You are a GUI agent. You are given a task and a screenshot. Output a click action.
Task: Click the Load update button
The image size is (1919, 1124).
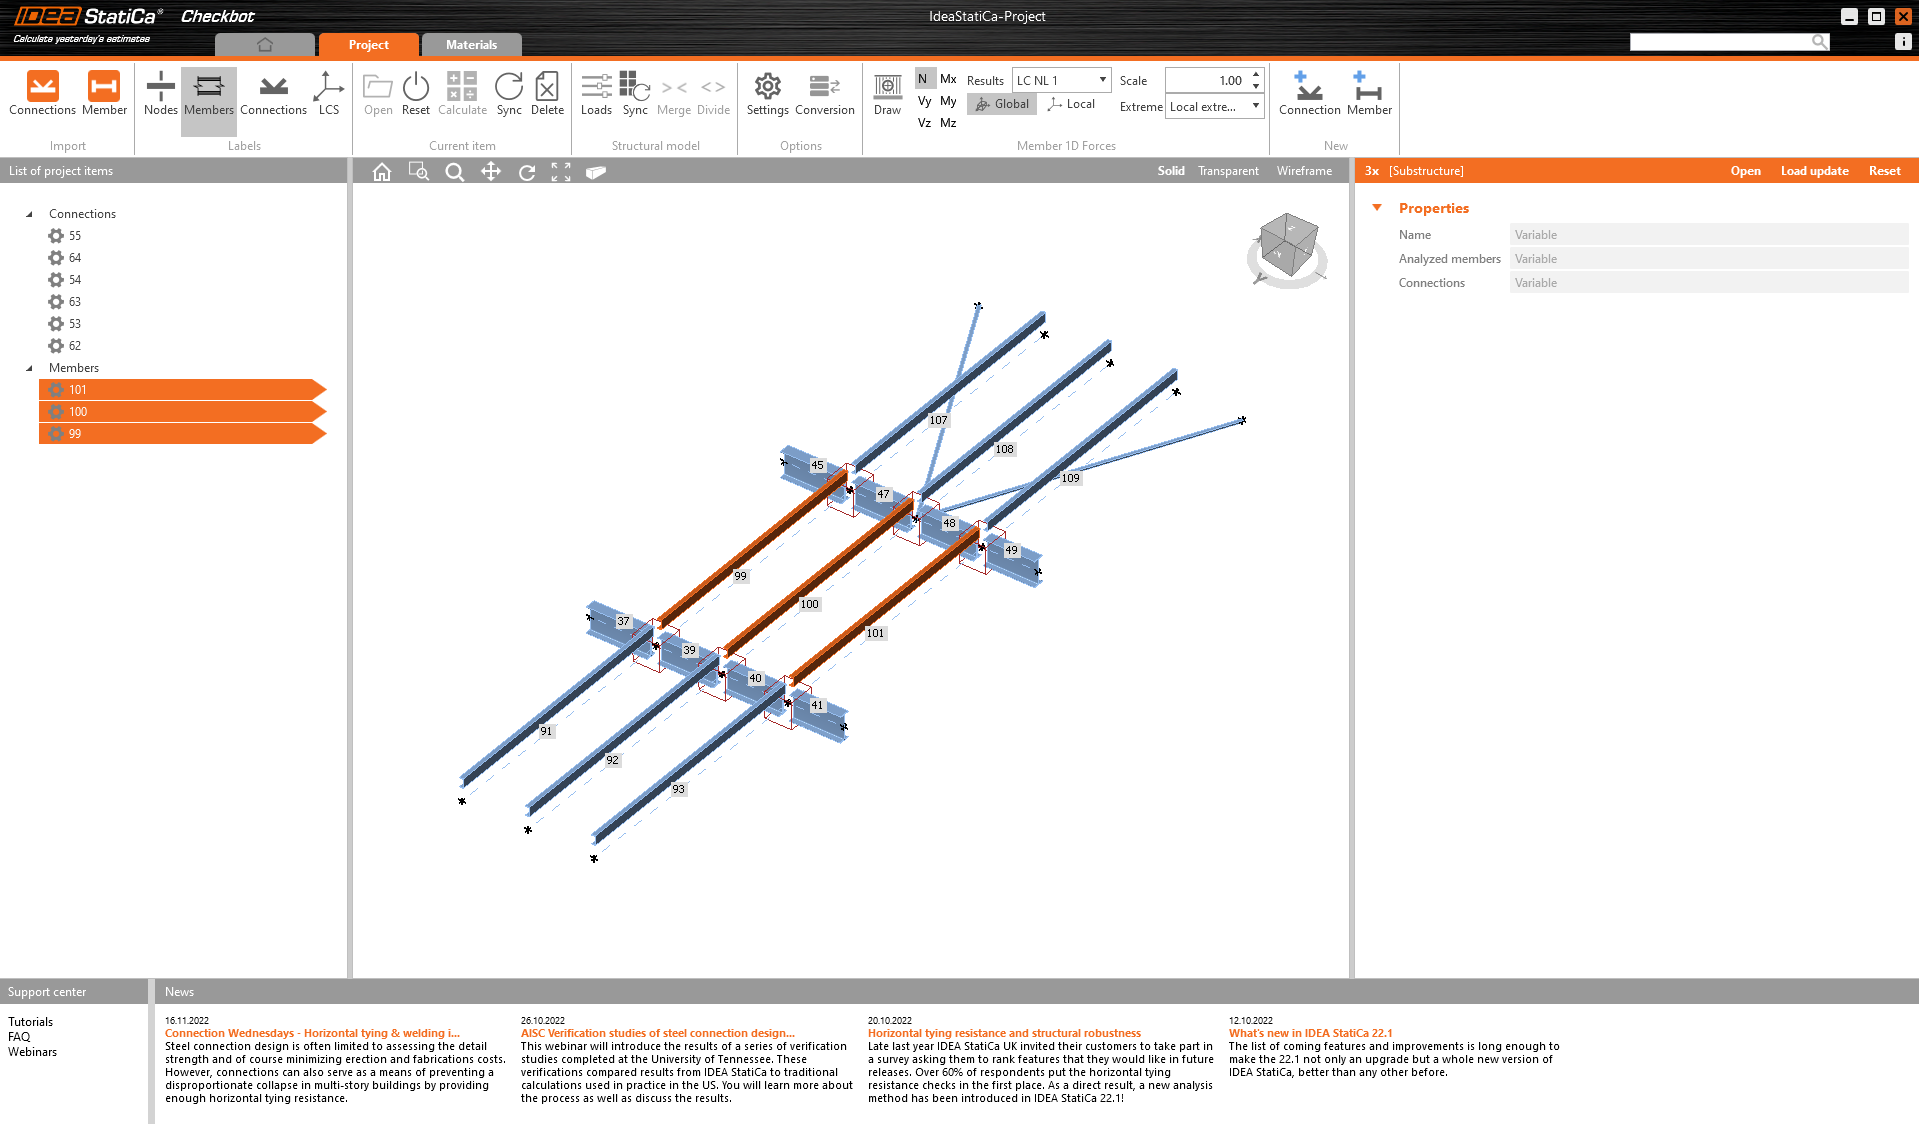pos(1814,171)
